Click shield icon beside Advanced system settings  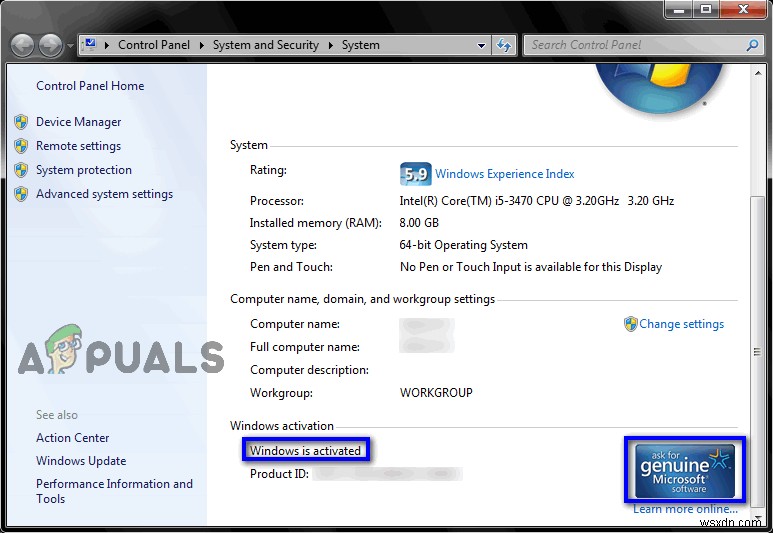(x=21, y=194)
